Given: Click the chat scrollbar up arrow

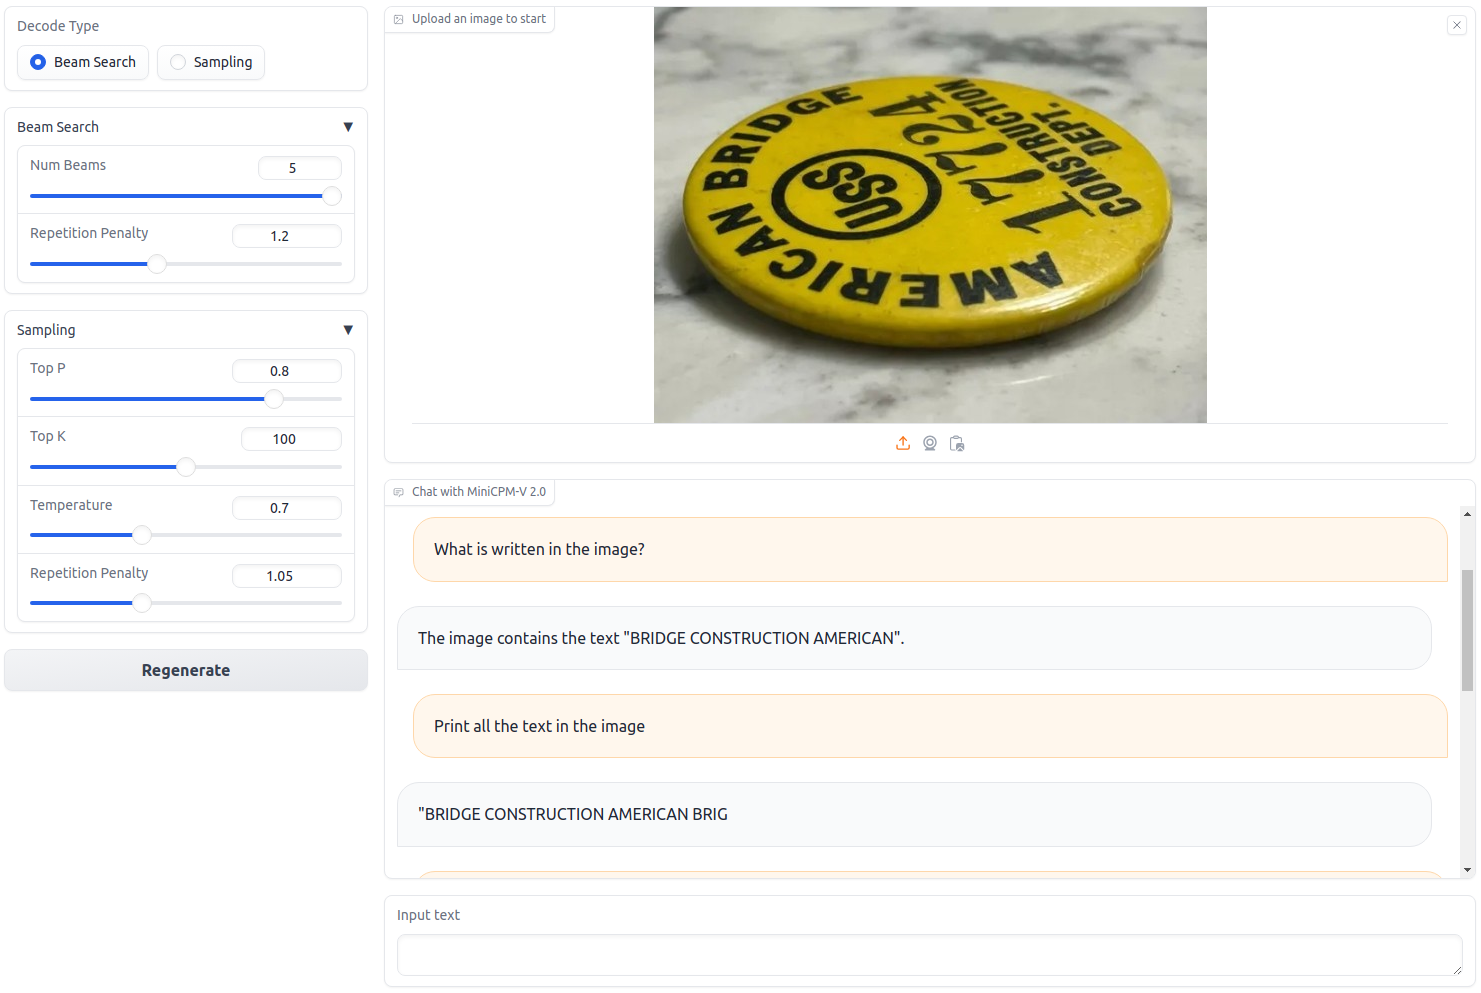Looking at the screenshot, I should tap(1467, 514).
